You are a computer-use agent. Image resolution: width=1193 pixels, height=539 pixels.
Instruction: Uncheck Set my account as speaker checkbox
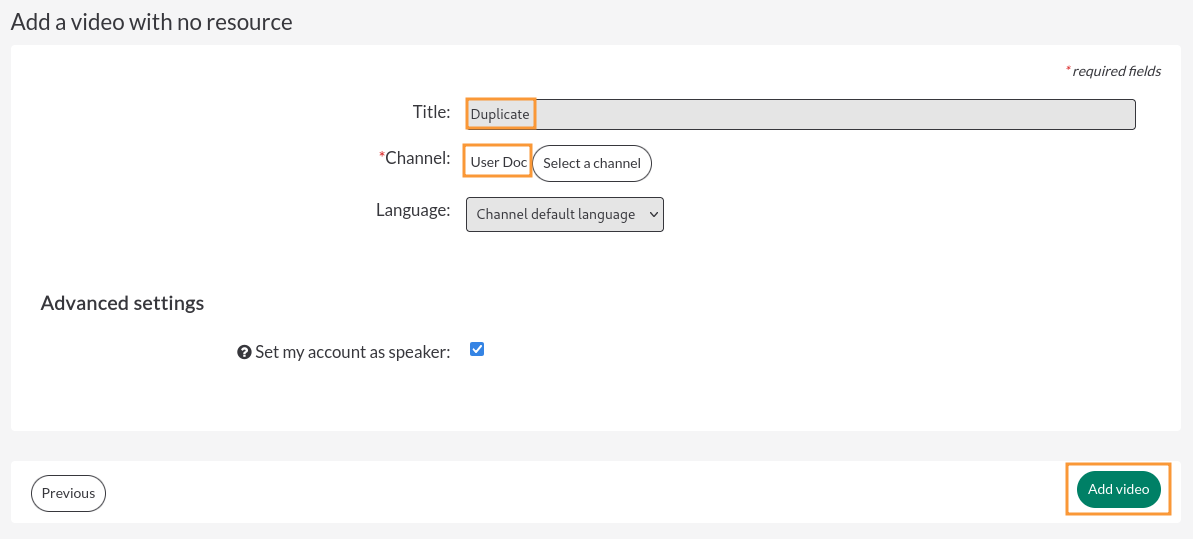pos(477,349)
